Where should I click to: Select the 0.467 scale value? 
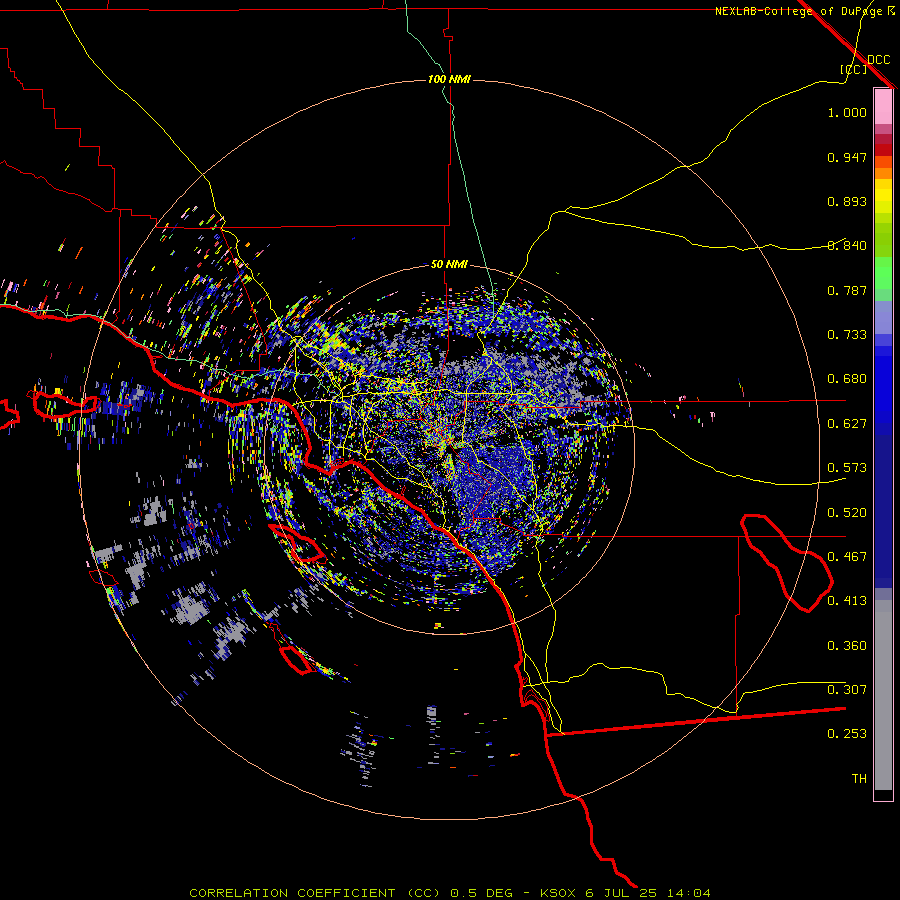click(847, 557)
